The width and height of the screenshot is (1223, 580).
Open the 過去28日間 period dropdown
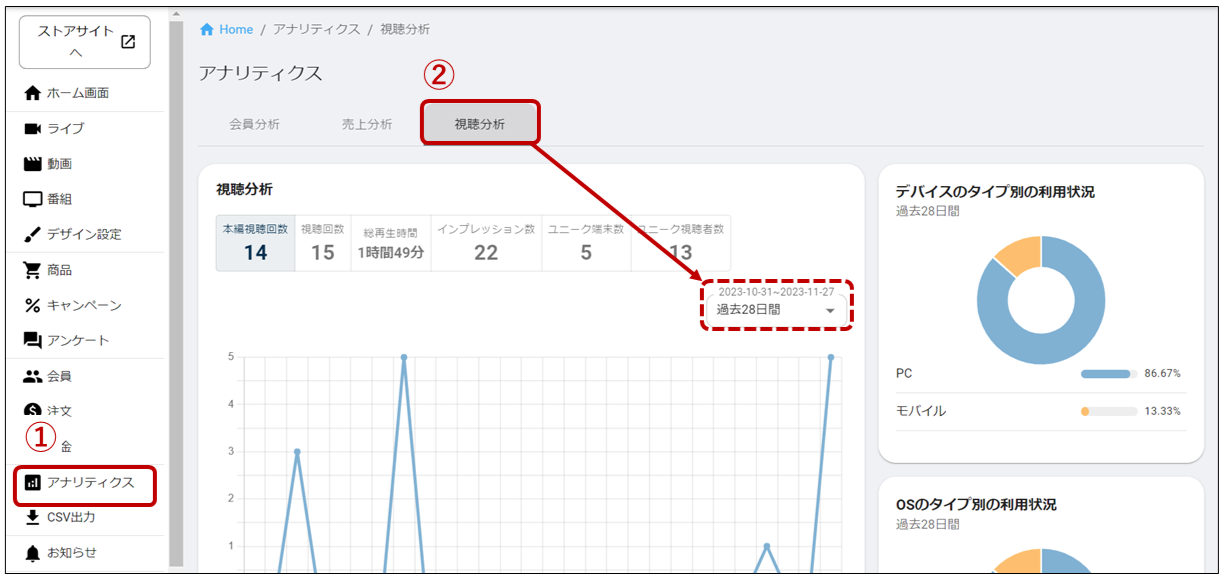[x=776, y=310]
